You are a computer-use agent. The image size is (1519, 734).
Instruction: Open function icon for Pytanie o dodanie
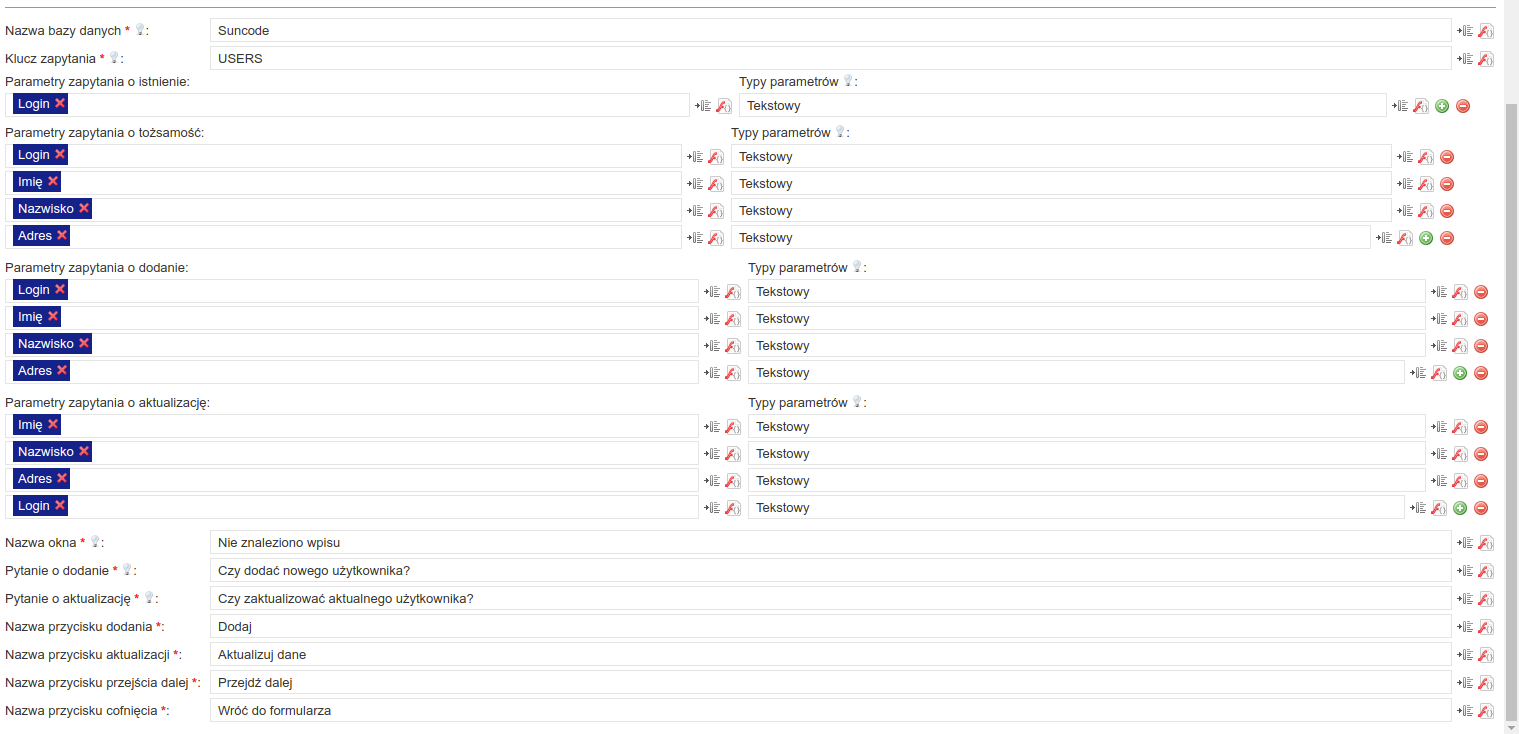click(1486, 571)
